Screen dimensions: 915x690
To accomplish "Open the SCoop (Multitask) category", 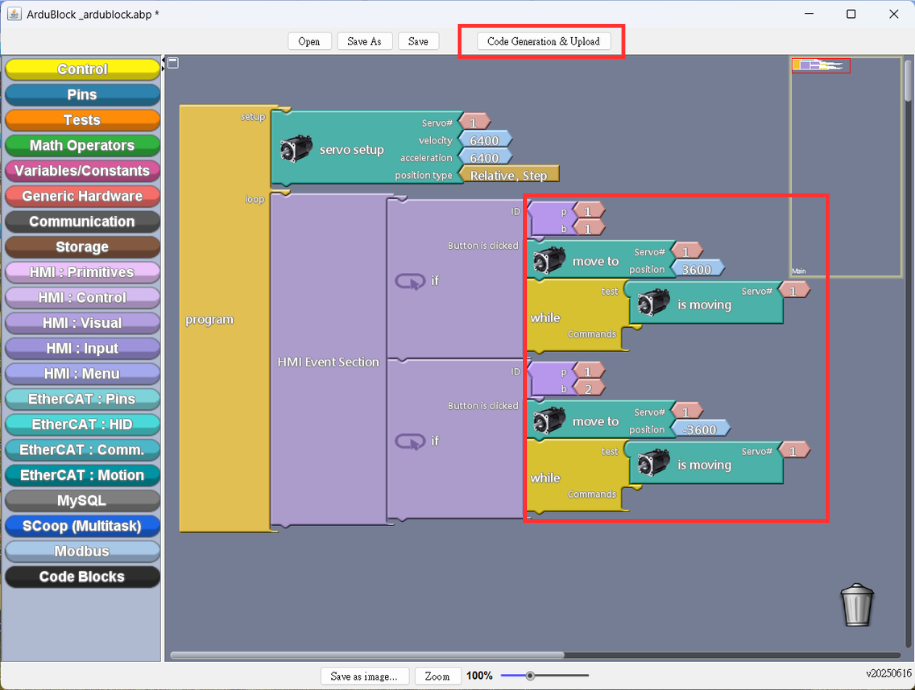I will [82, 526].
